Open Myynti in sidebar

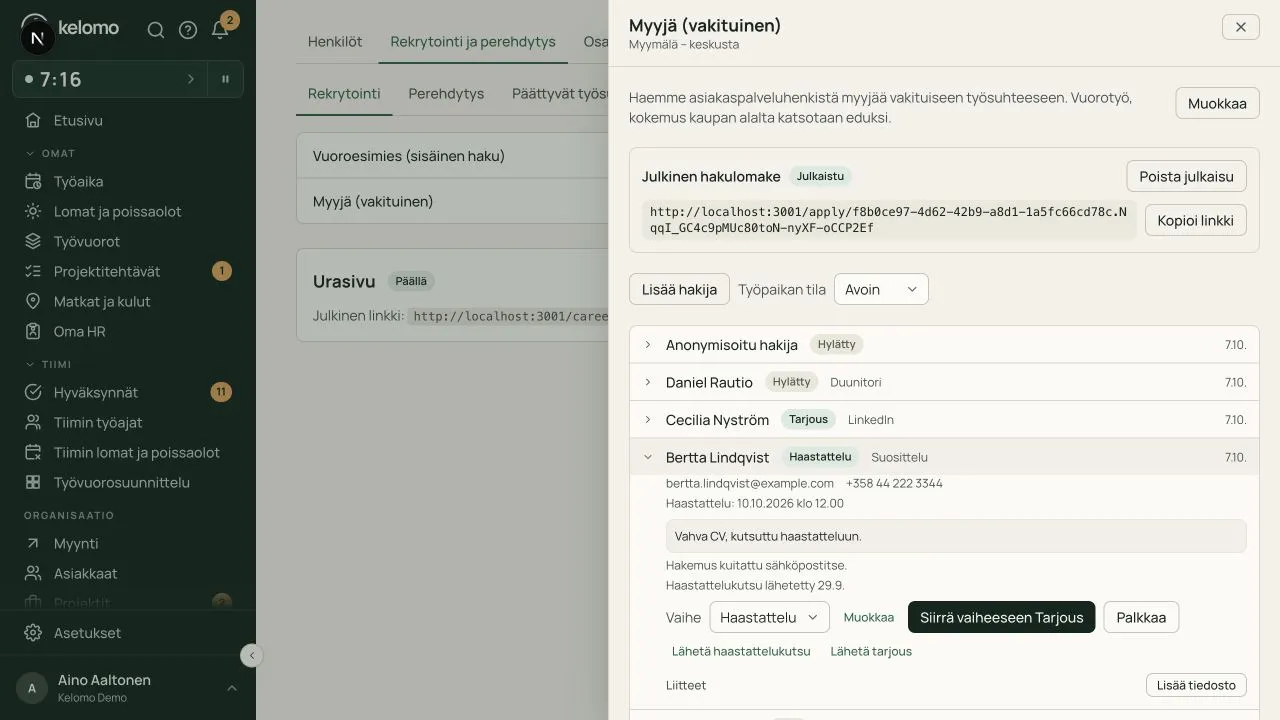point(128,543)
